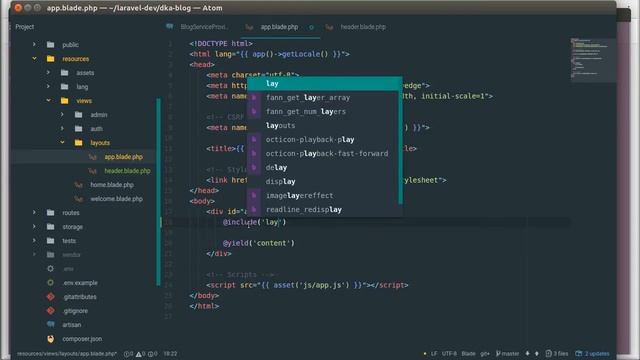The height and width of the screenshot is (360, 640).
Task: Click the routes folder icon
Action: (x=51, y=213)
